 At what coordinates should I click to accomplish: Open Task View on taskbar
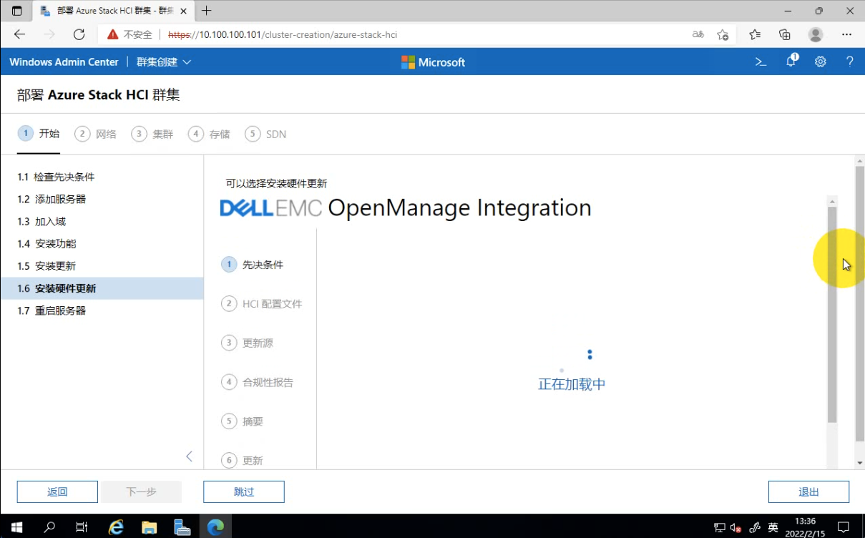pyautogui.click(x=82, y=527)
